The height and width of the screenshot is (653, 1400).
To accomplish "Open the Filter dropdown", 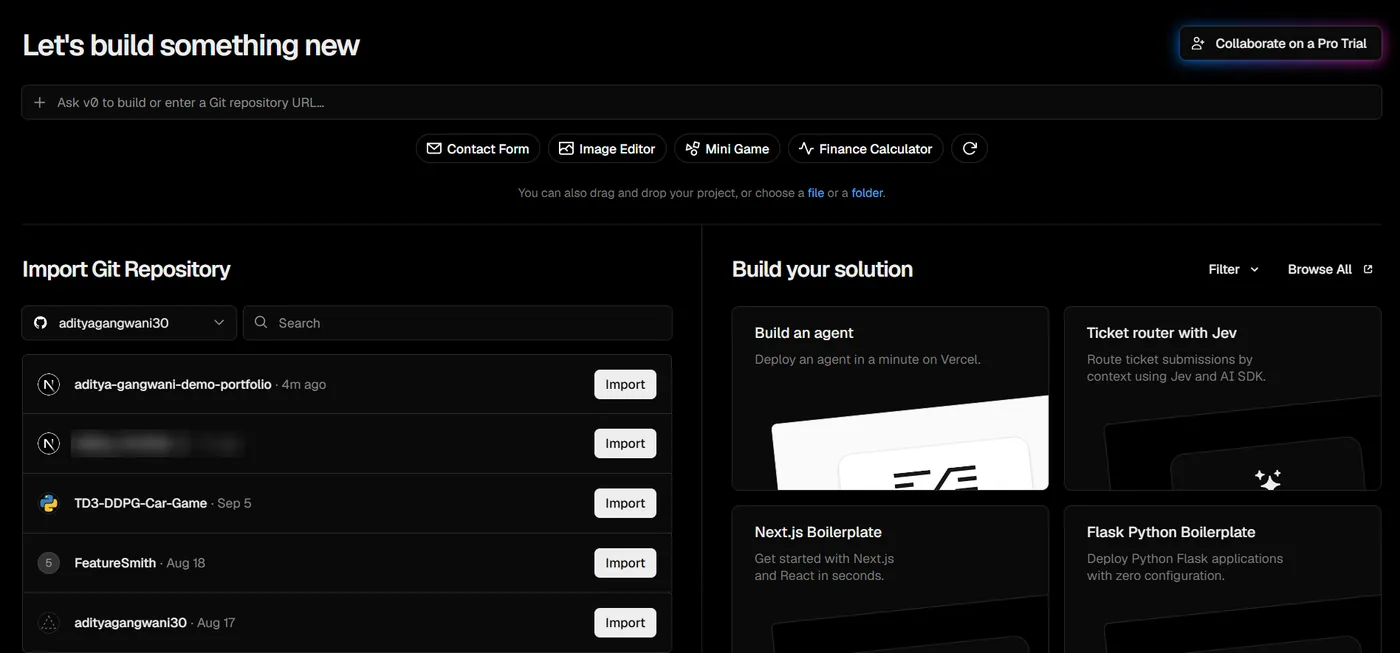I will [x=1233, y=269].
